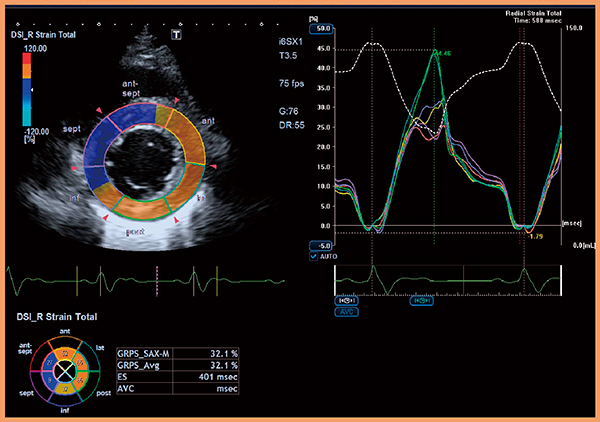Click the AVC button under the ECG strip
Screen dimensions: 600x422
point(345,311)
